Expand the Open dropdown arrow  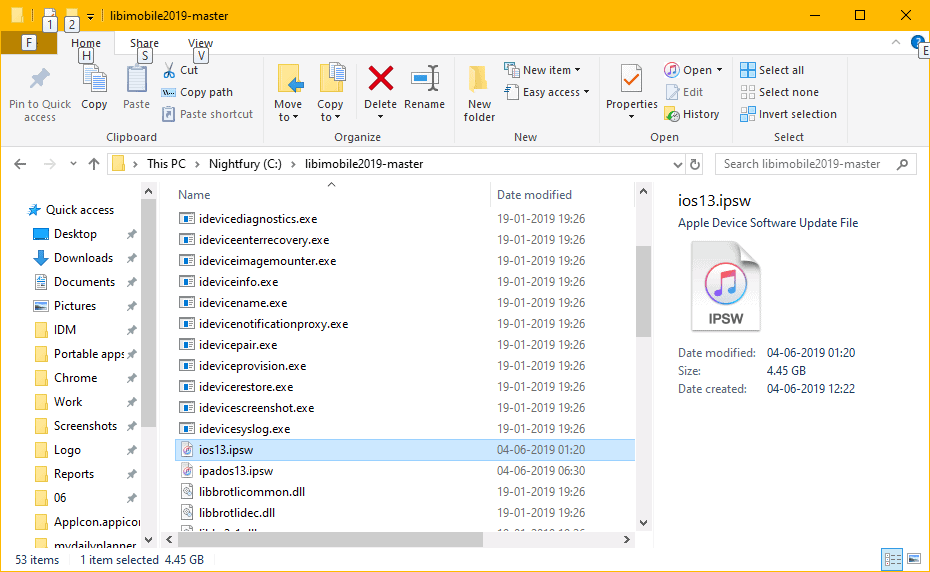coord(719,70)
